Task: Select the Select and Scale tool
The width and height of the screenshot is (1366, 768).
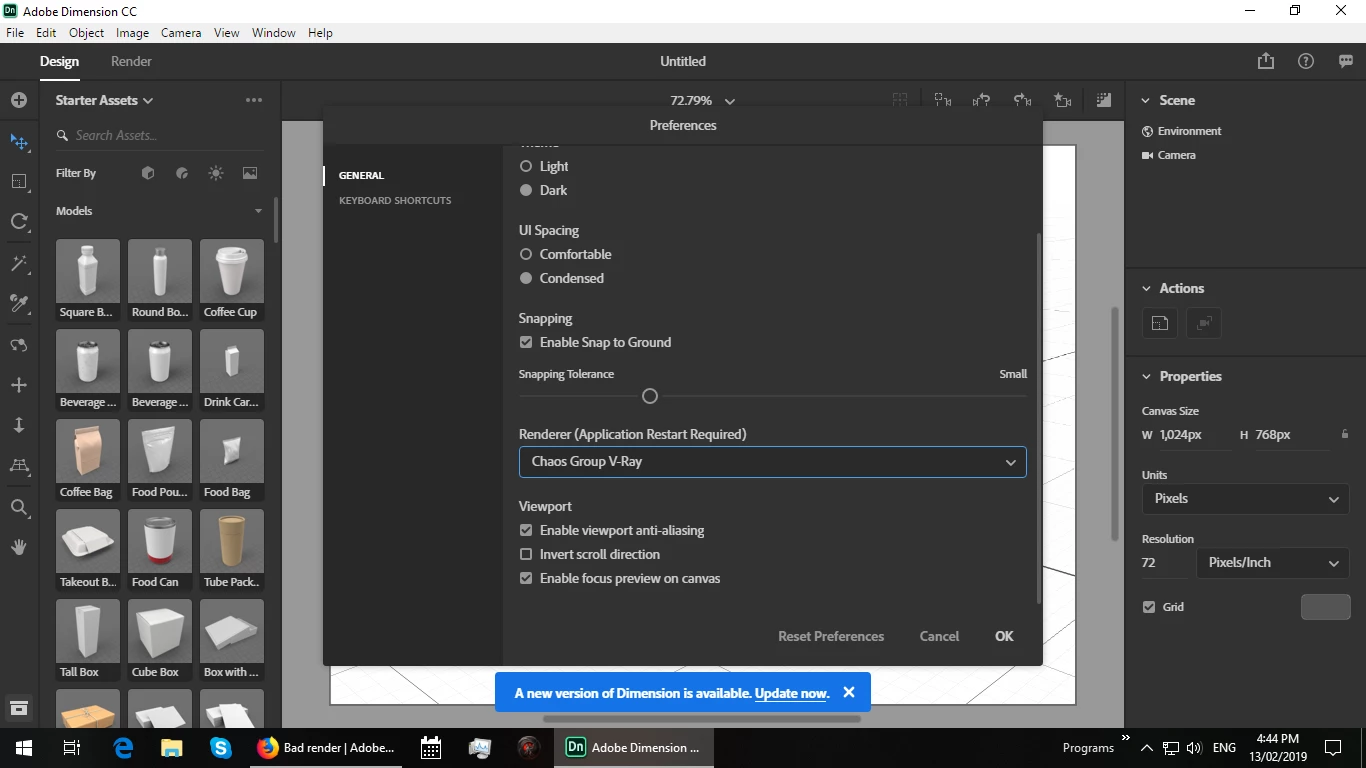Action: (x=18, y=182)
